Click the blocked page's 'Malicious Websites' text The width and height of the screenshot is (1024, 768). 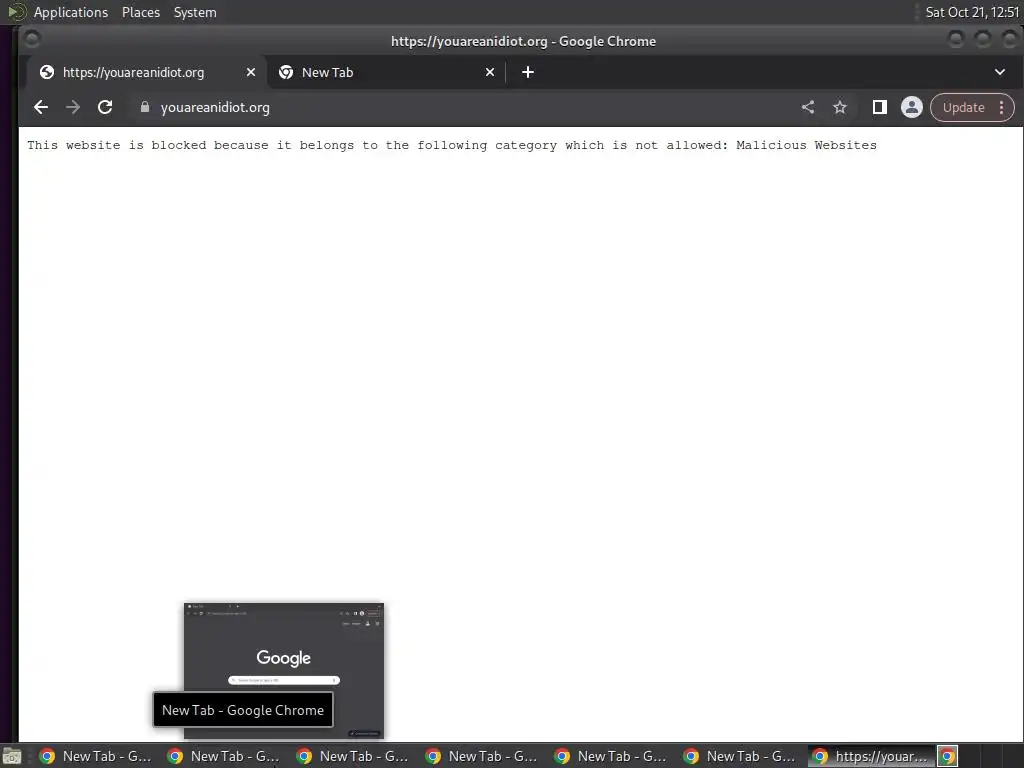[807, 146]
